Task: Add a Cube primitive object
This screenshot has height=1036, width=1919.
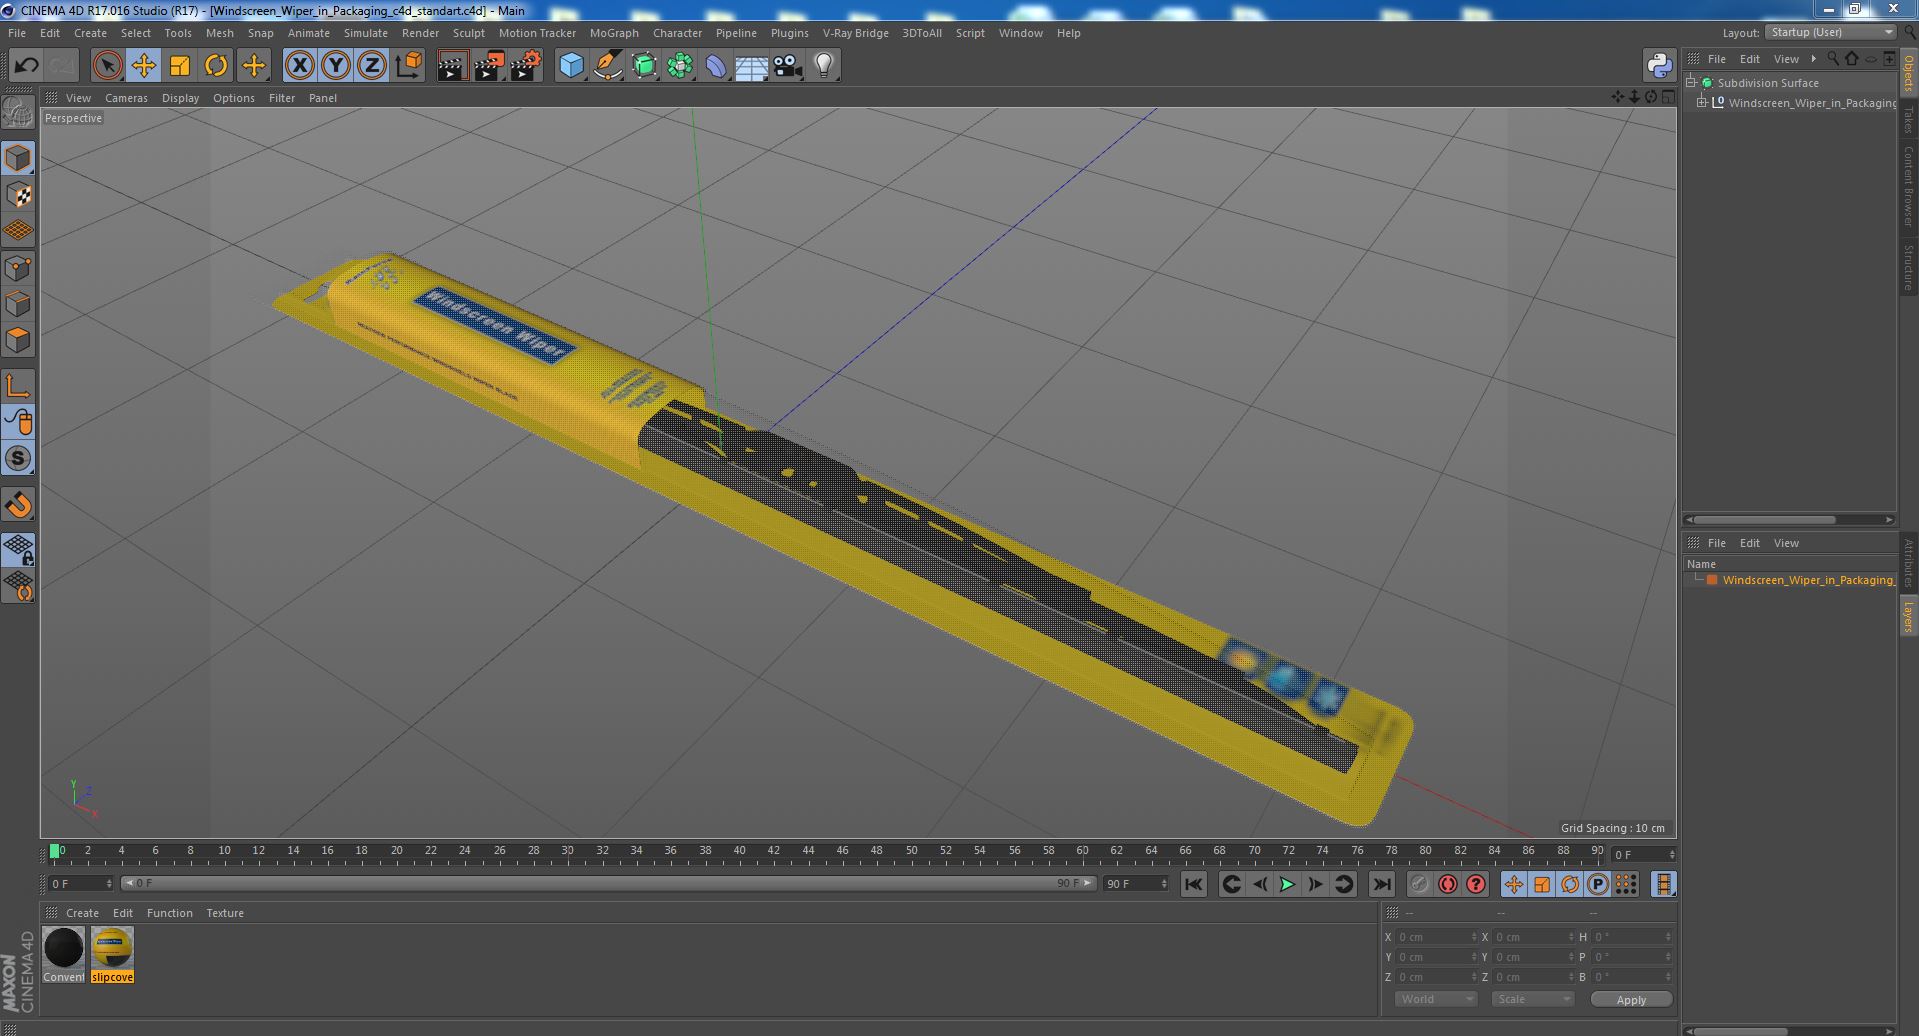Action: coord(571,66)
